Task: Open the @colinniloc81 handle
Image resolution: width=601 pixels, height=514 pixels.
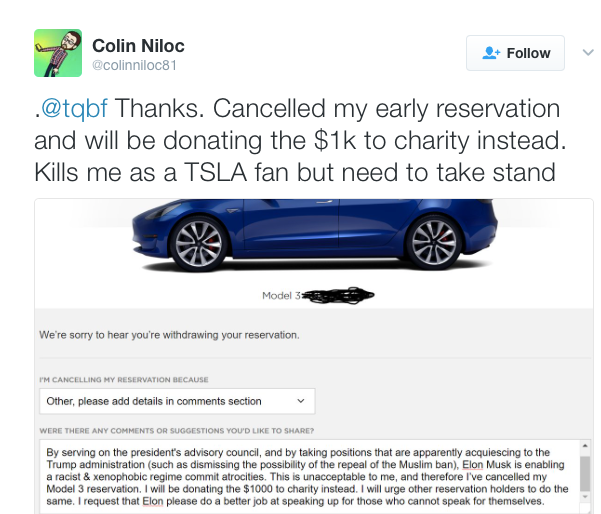Action: (134, 65)
